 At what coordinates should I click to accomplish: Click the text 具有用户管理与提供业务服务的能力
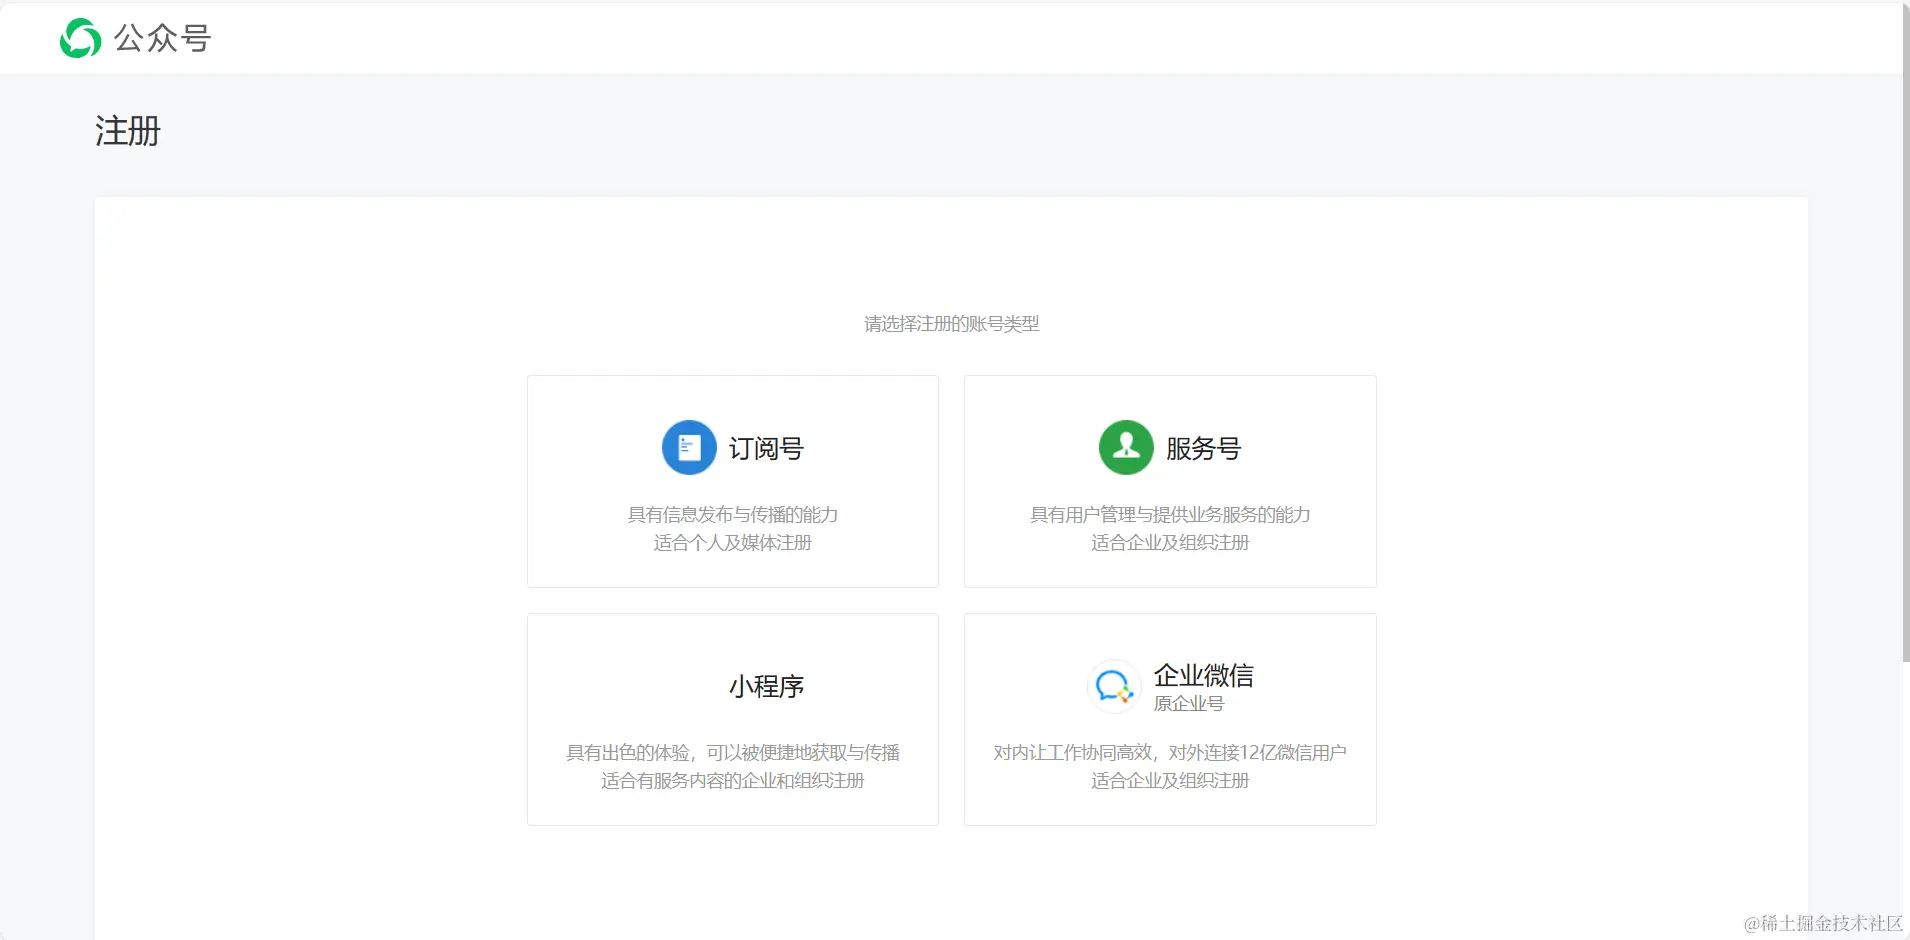coord(1170,514)
